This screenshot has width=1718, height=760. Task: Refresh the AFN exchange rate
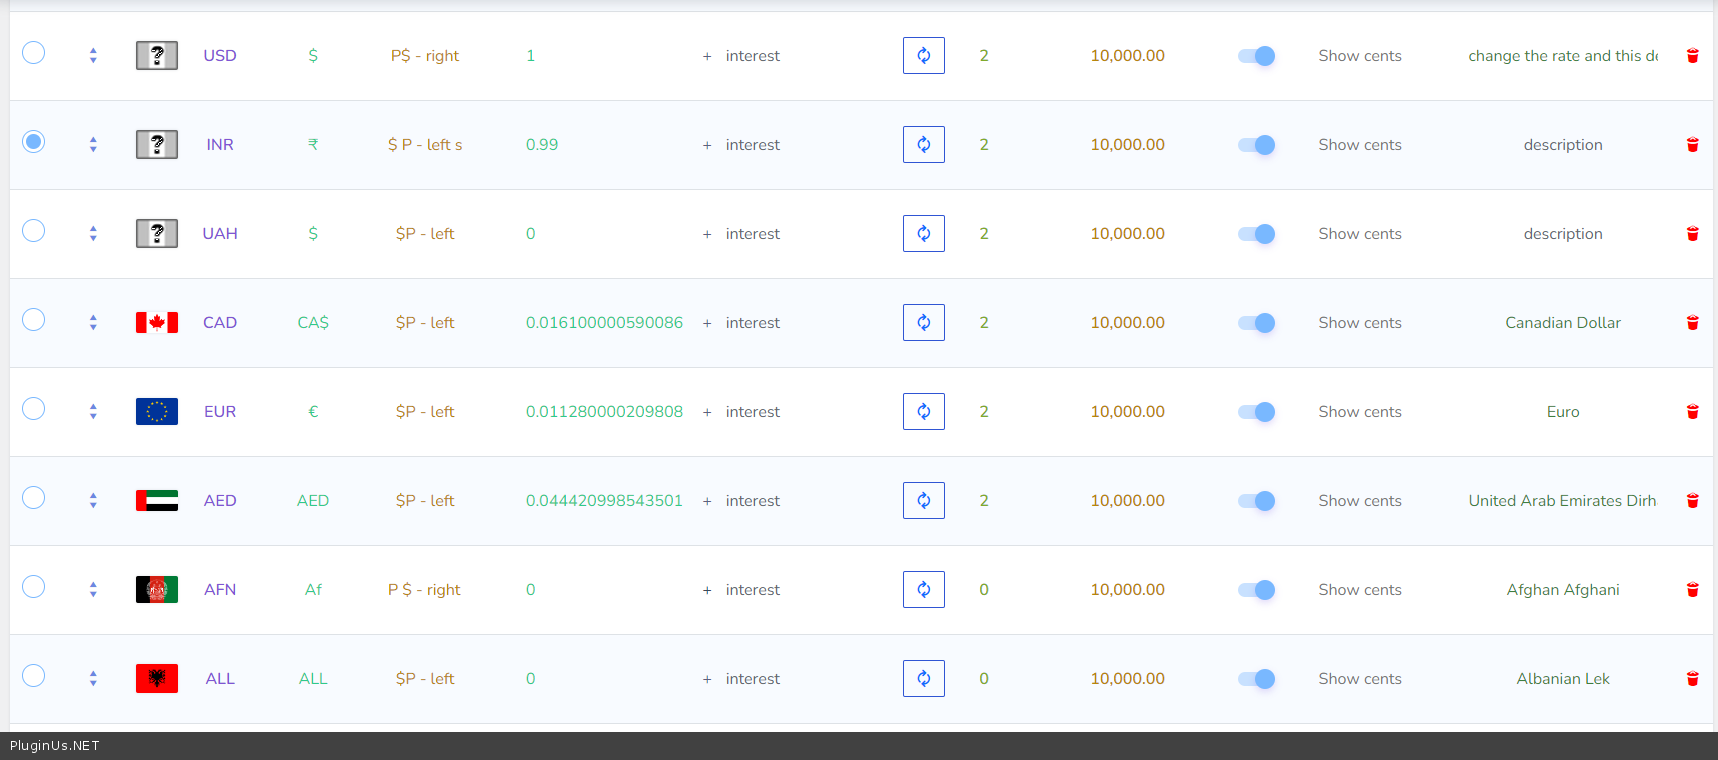coord(924,590)
